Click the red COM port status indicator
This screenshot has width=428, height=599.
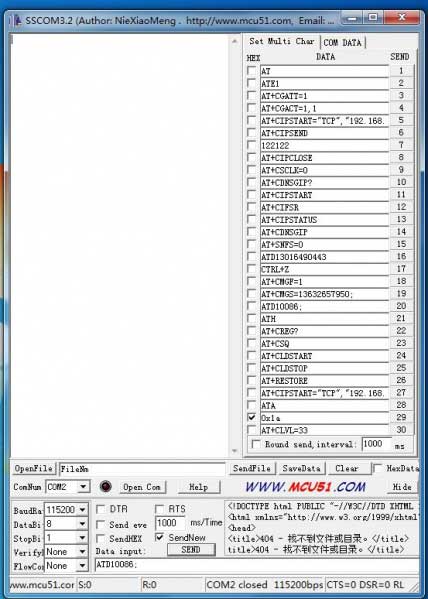pos(105,486)
